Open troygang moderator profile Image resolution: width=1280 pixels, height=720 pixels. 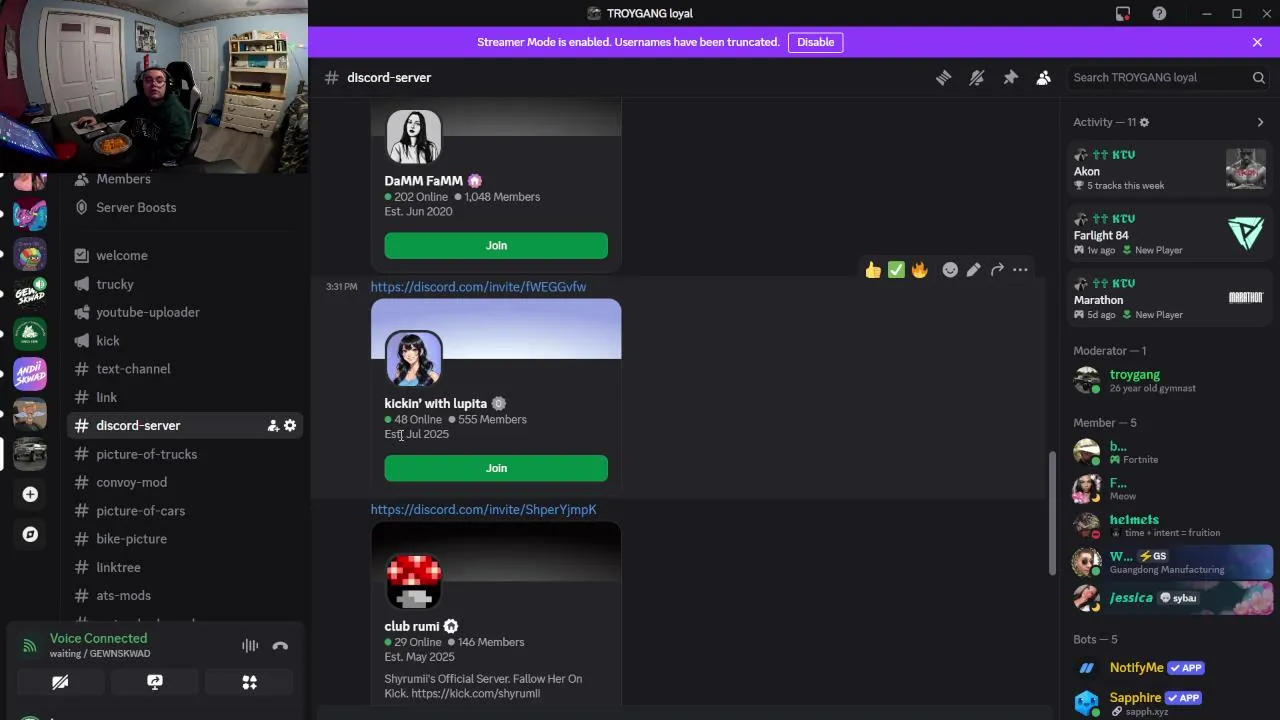click(1170, 381)
